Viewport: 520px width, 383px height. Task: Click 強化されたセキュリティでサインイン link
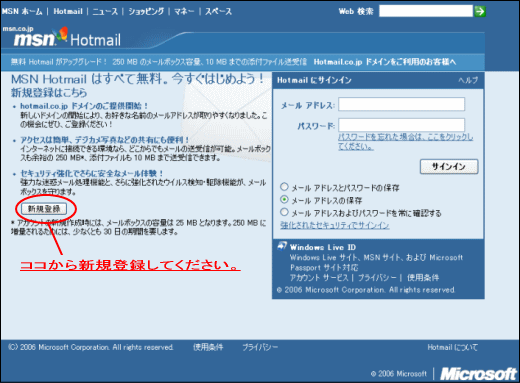pos(335,226)
